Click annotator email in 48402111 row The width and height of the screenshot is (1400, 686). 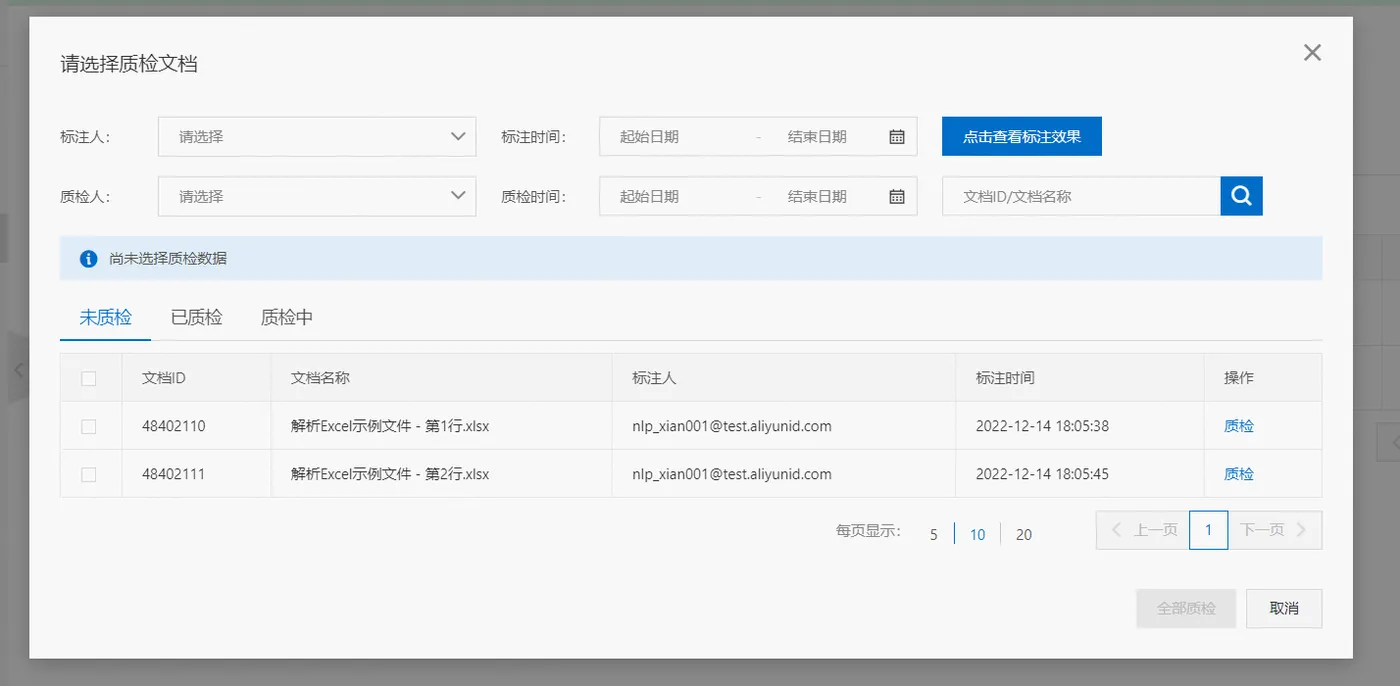(x=732, y=474)
